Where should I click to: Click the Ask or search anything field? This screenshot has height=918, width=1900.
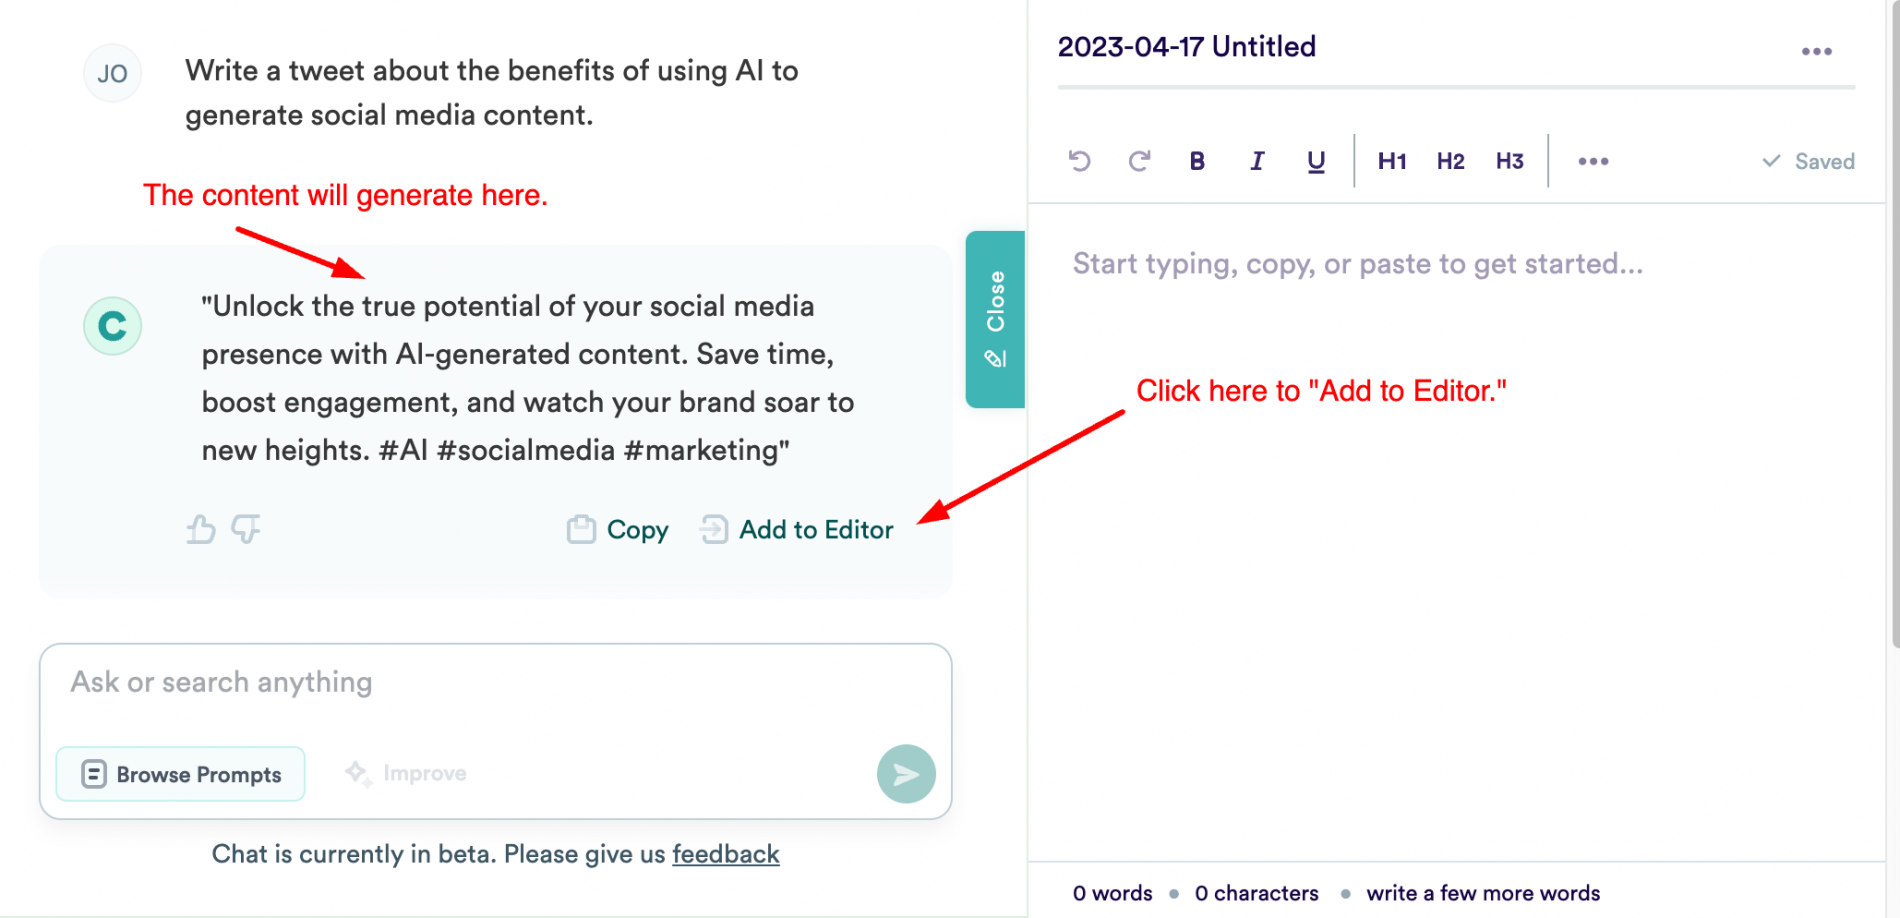pyautogui.click(x=495, y=683)
